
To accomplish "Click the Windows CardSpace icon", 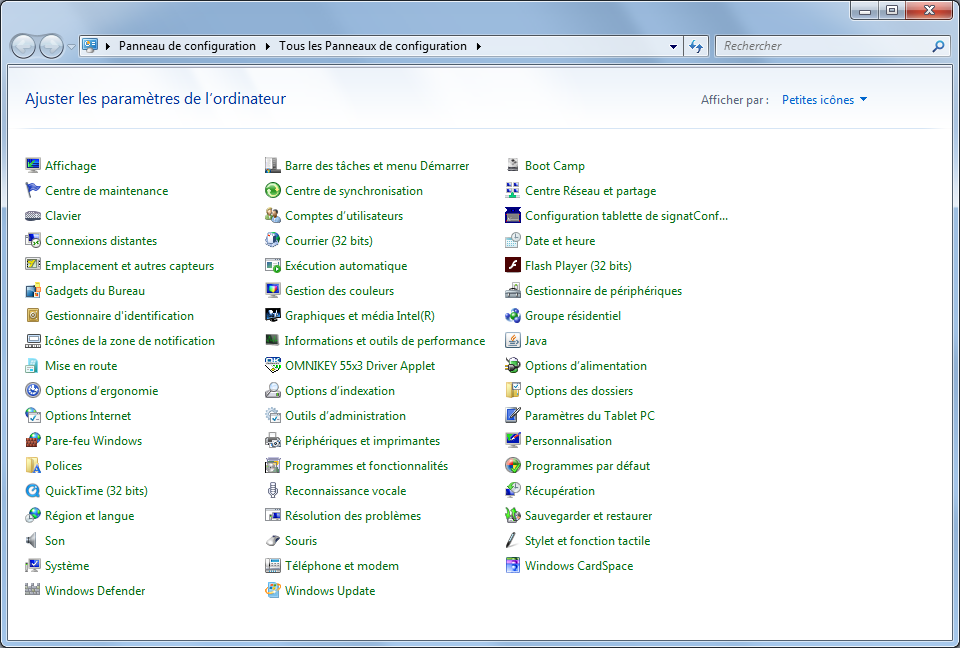I will click(512, 566).
